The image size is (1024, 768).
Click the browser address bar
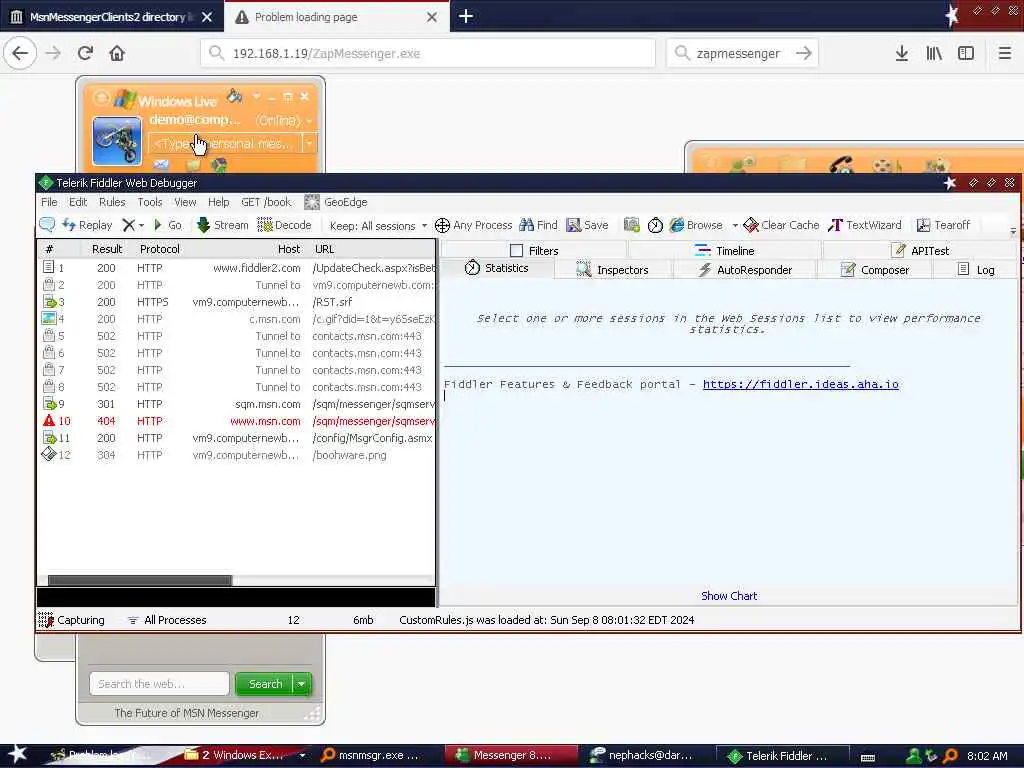[x=428, y=53]
